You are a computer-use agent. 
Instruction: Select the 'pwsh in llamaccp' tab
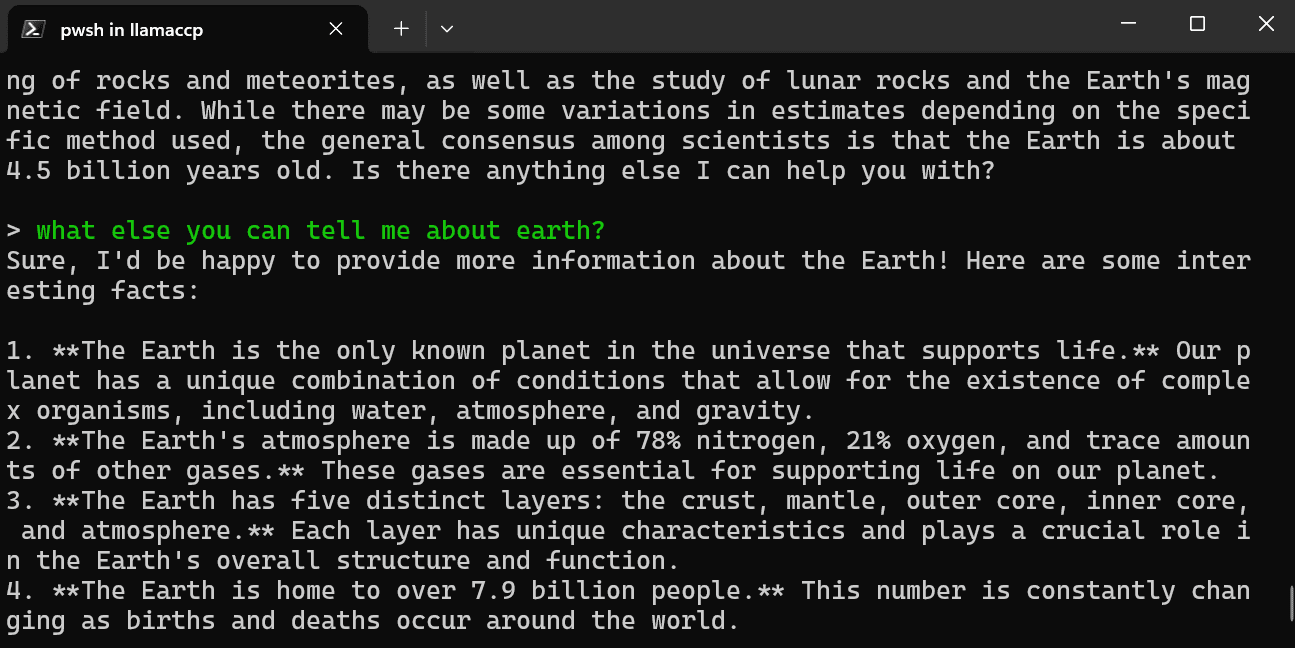(x=187, y=29)
